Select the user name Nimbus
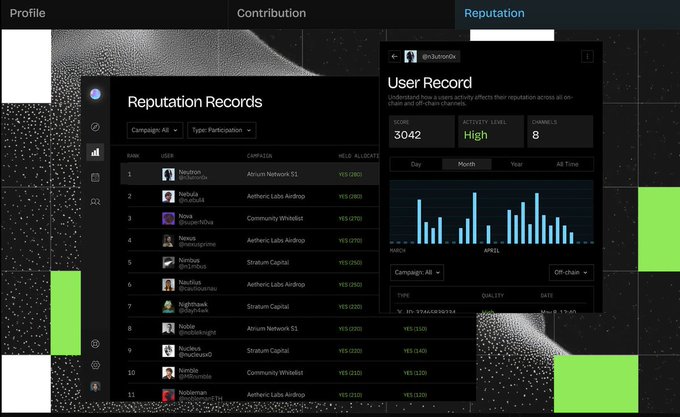680x417 pixels. coord(189,260)
